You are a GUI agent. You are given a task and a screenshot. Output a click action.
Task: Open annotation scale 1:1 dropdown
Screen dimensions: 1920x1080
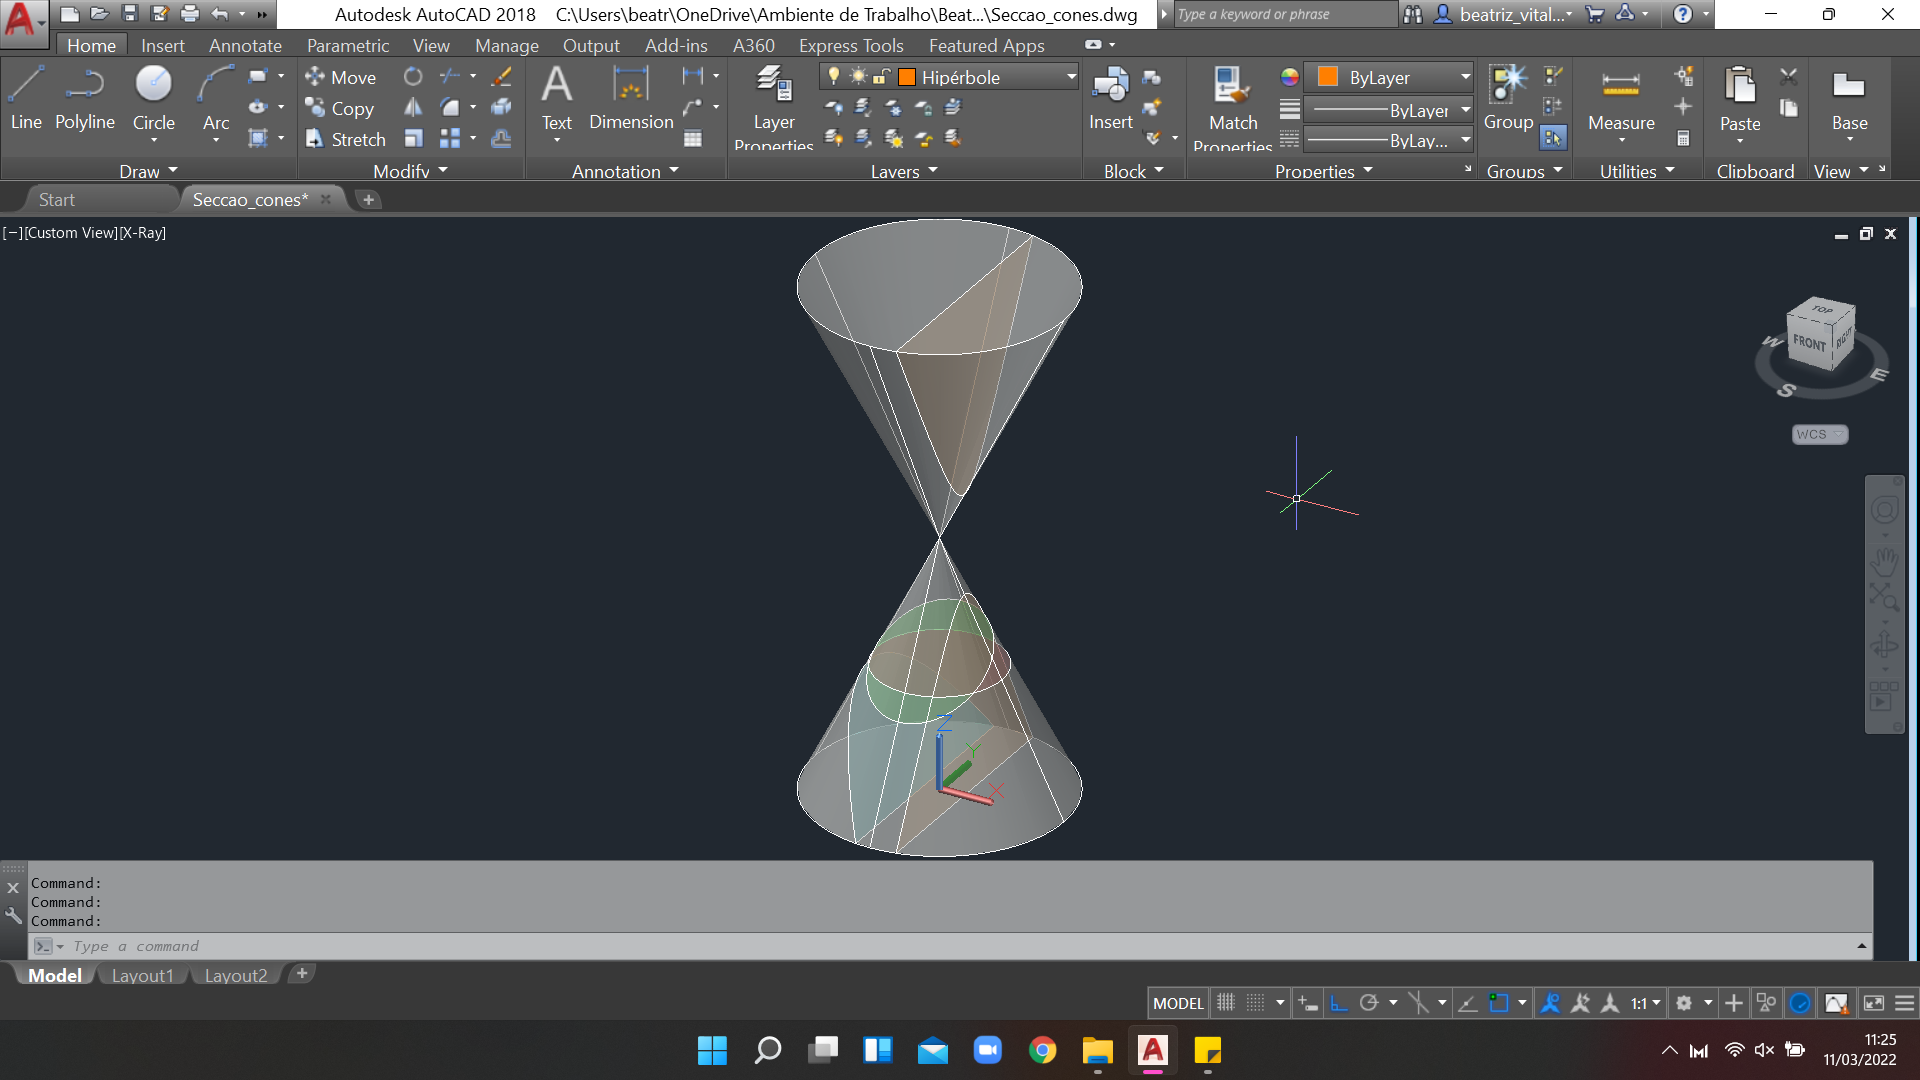[1646, 1002]
